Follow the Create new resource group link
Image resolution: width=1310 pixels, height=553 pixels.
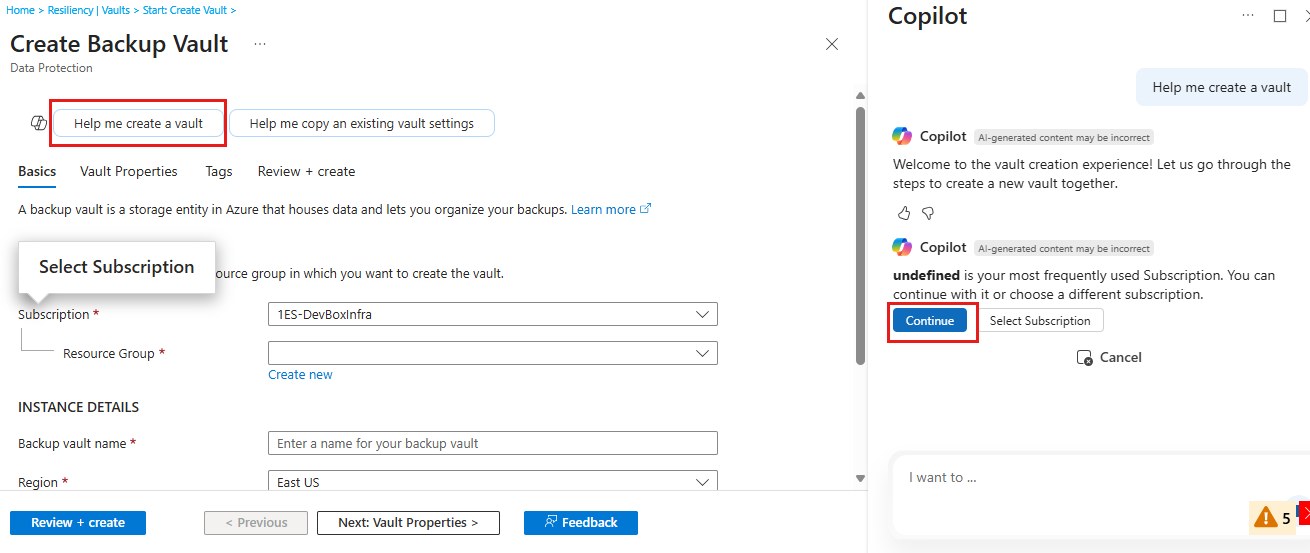(300, 375)
